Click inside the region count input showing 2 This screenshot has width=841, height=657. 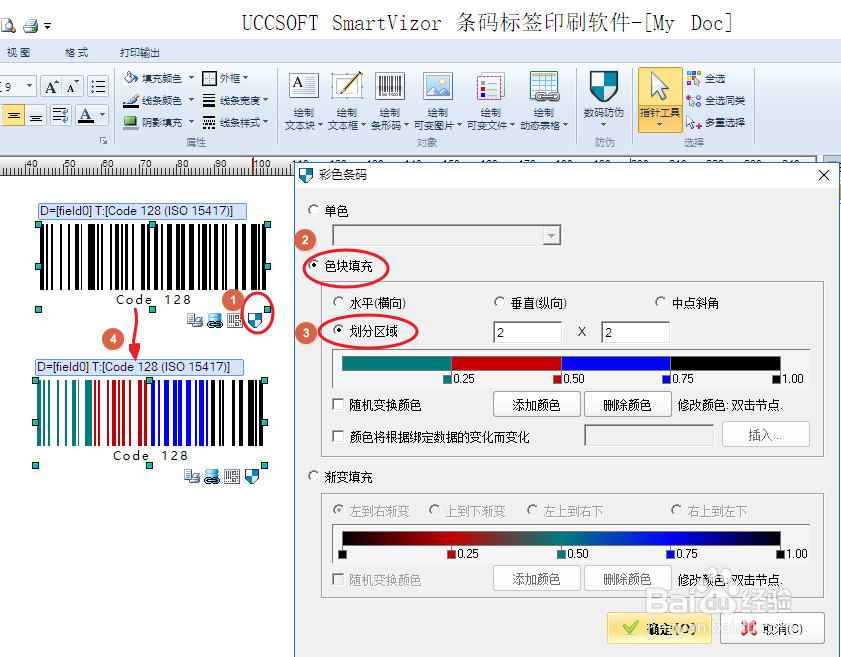pos(527,330)
